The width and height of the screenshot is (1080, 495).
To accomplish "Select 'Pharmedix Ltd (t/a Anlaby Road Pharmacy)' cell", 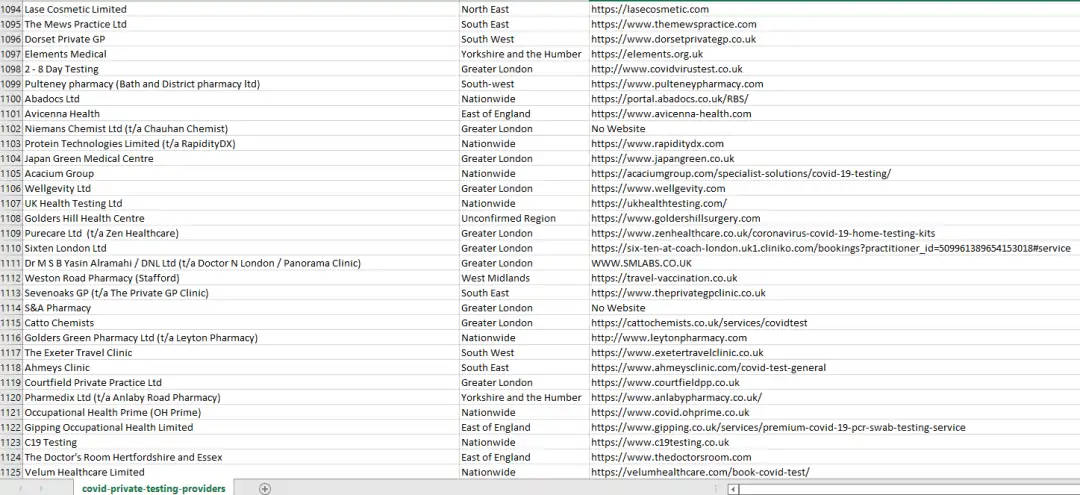I will (241, 397).
